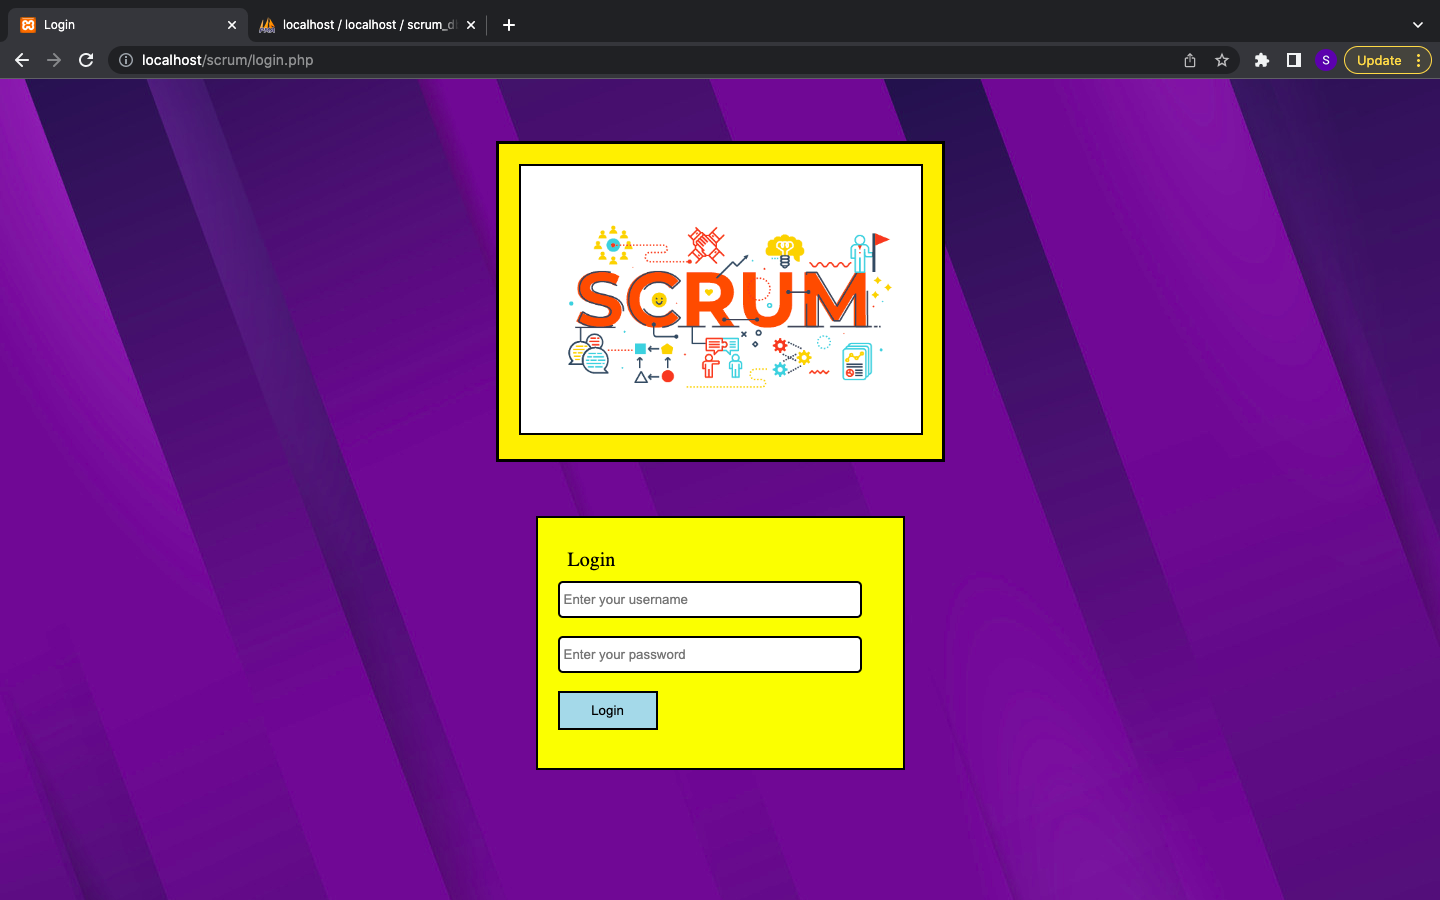Click the back navigation arrow

[22, 60]
